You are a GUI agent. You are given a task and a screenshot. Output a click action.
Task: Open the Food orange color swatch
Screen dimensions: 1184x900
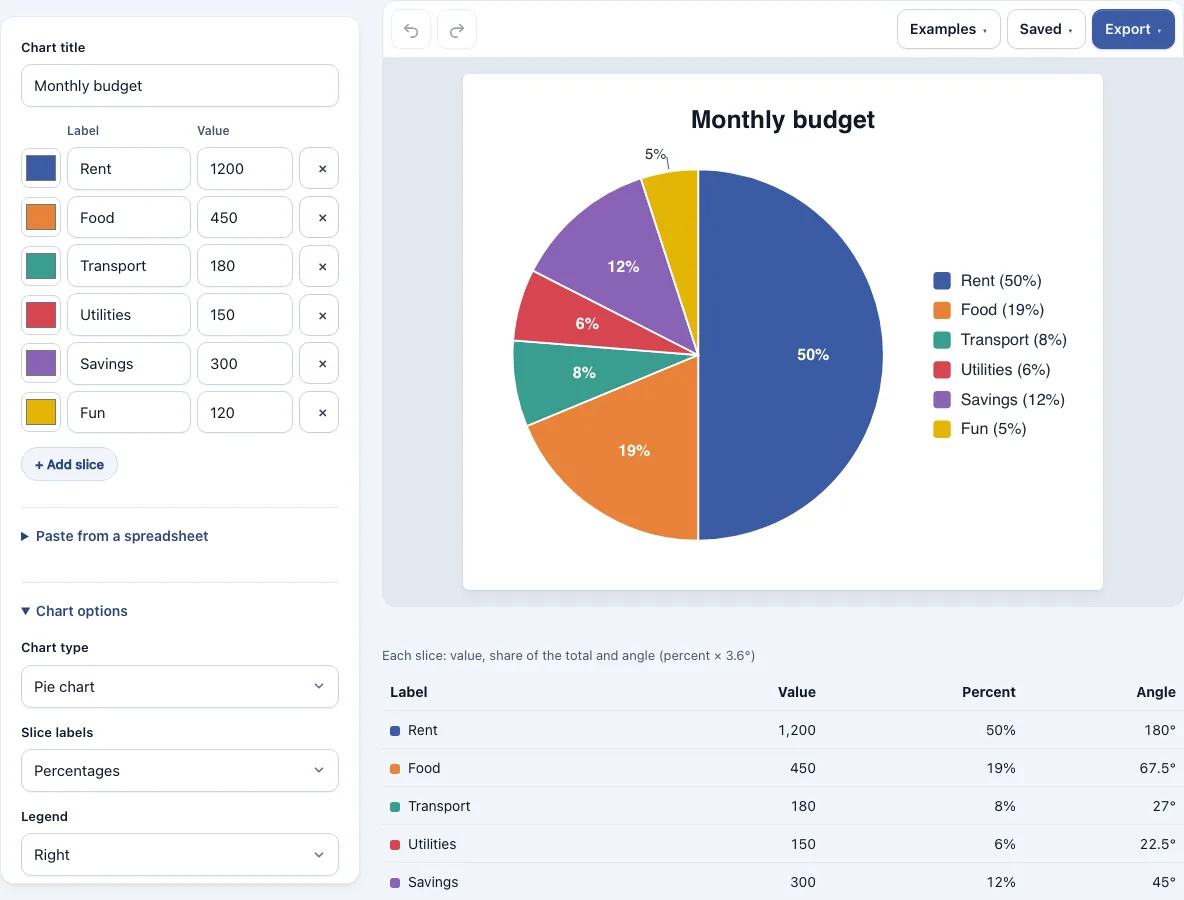coord(41,217)
